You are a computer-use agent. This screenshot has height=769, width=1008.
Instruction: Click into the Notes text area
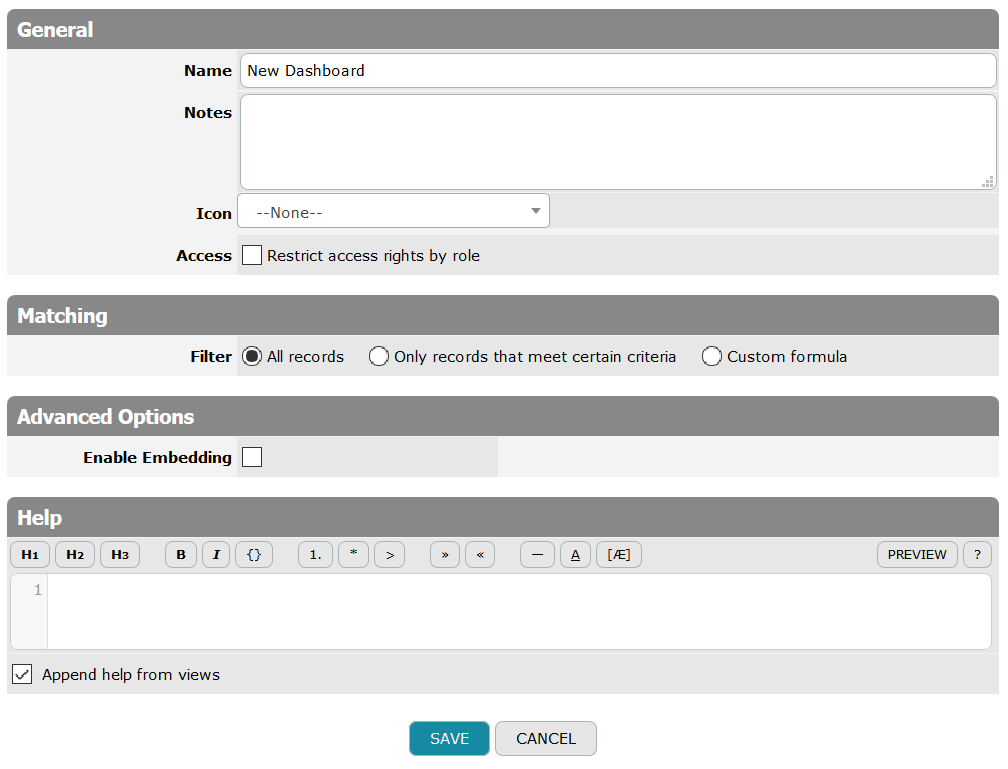pos(618,142)
